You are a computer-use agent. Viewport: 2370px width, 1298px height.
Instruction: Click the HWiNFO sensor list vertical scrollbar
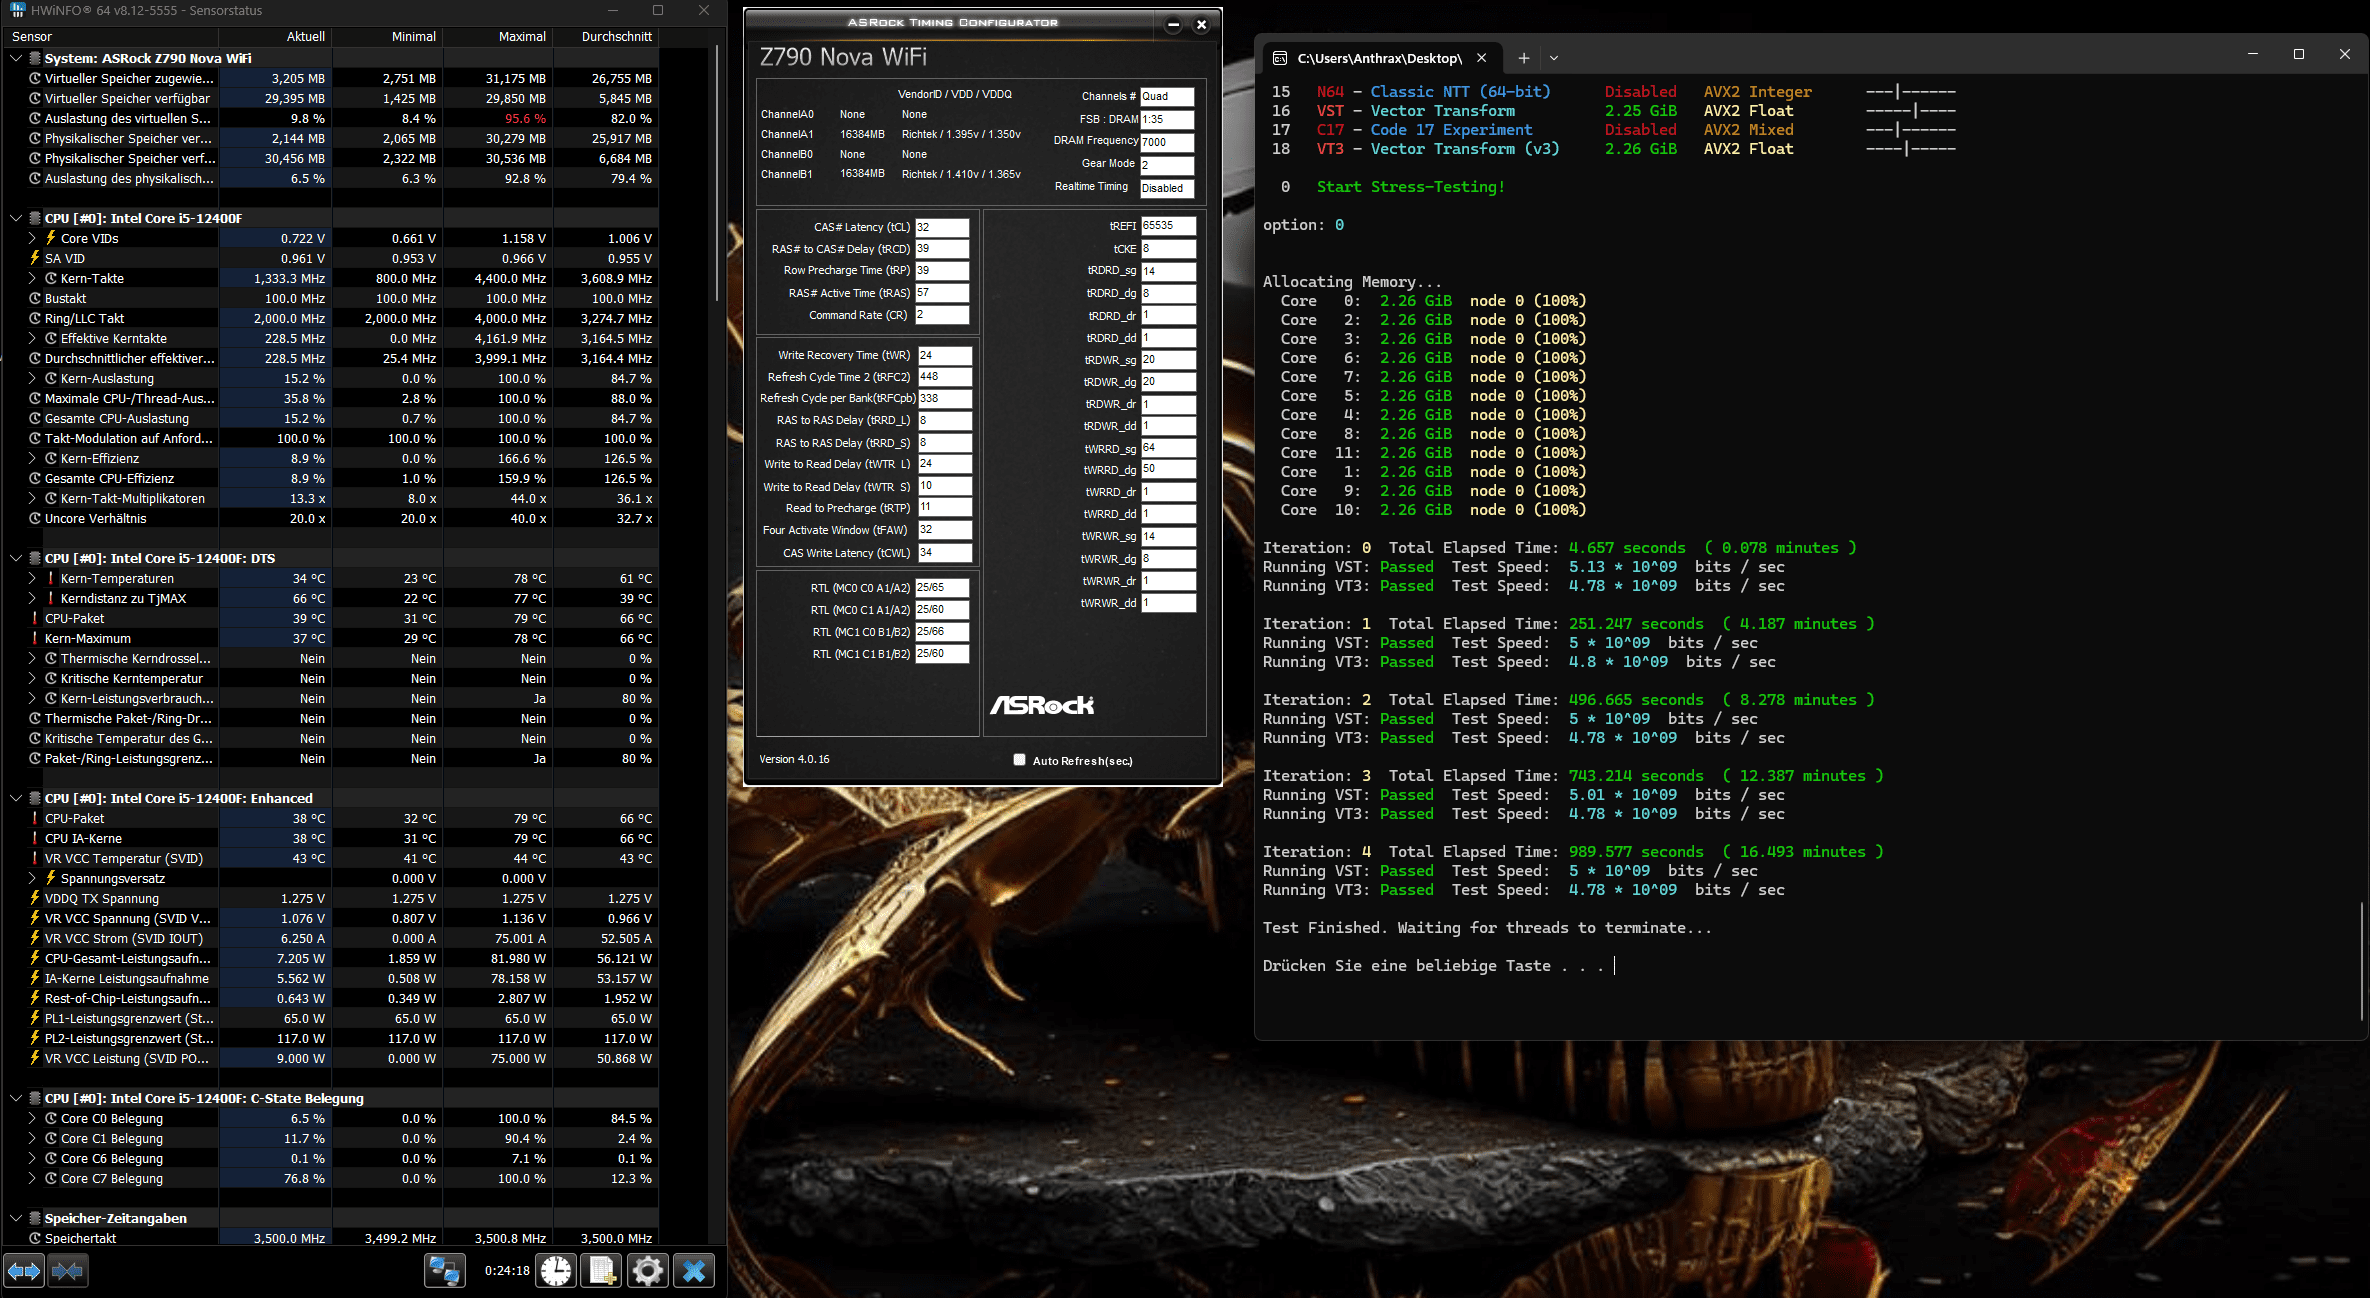[x=717, y=172]
